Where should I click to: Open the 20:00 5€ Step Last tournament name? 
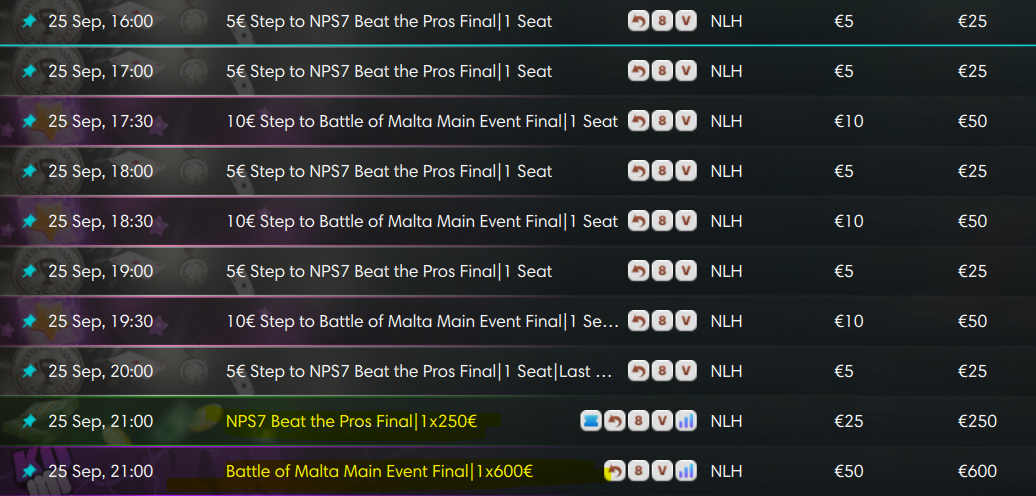click(419, 371)
